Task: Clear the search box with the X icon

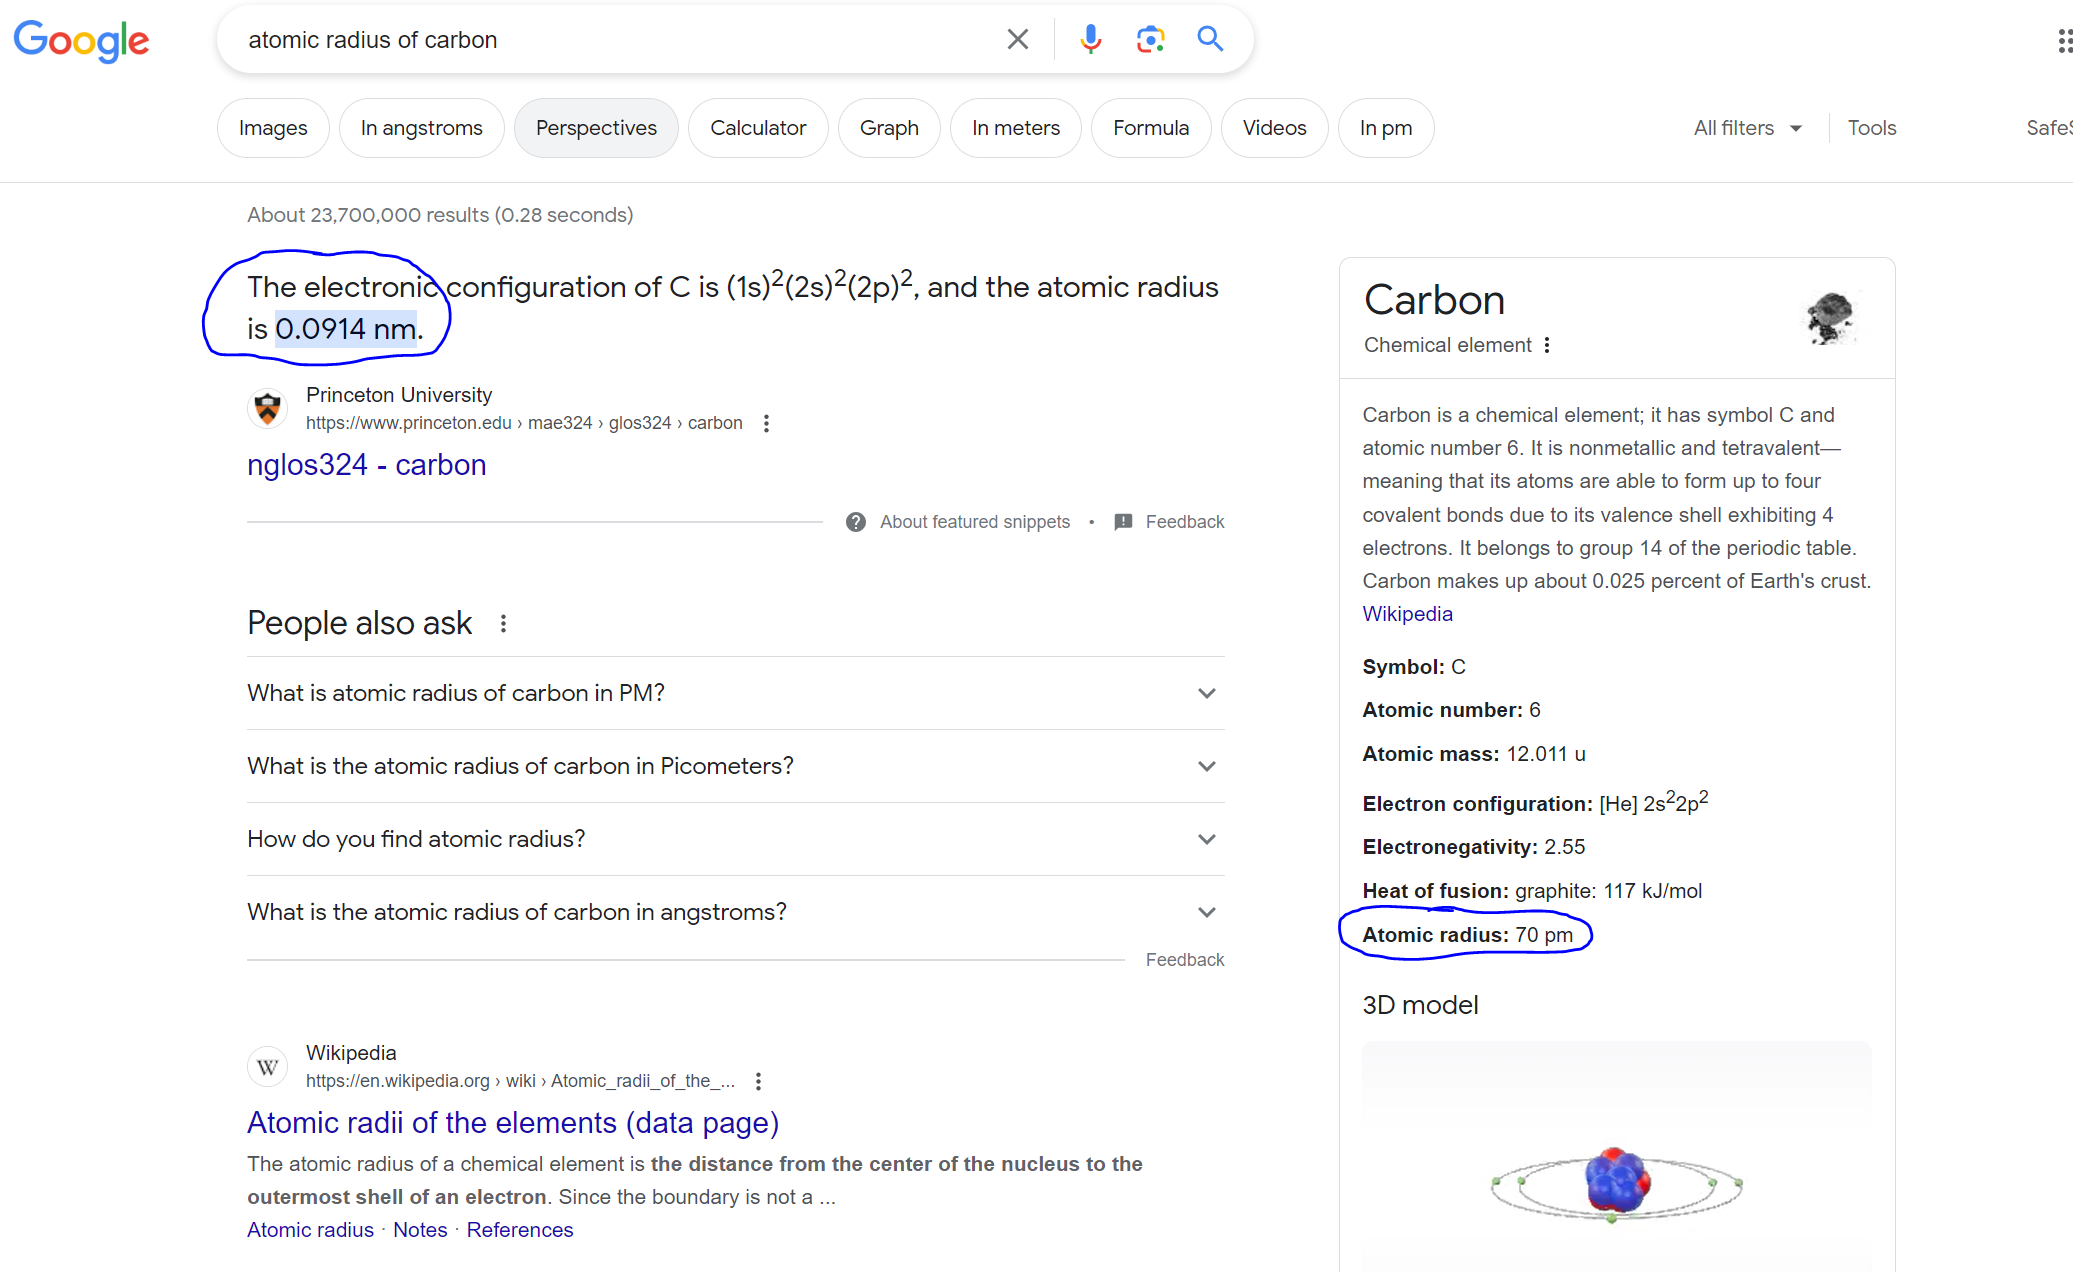Action: (x=1017, y=40)
